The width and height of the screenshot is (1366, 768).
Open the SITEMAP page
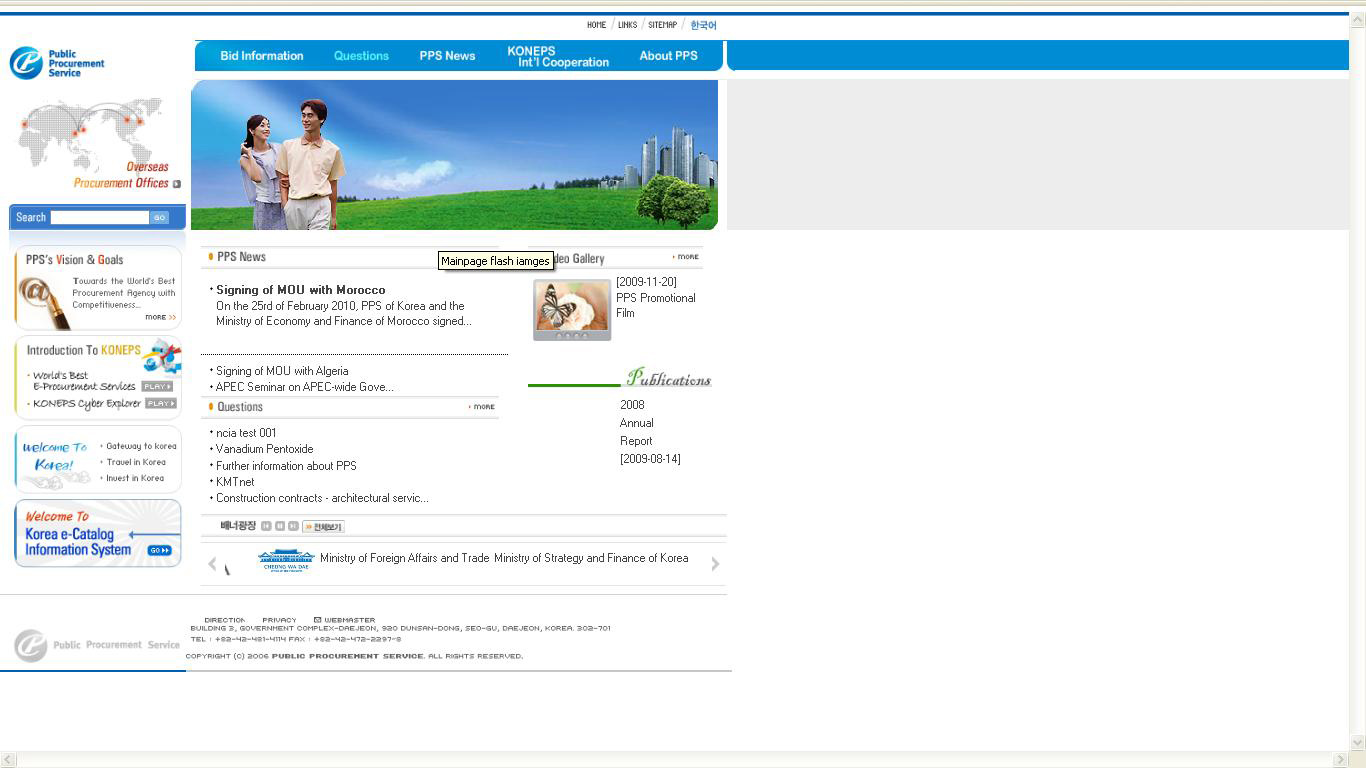point(662,25)
